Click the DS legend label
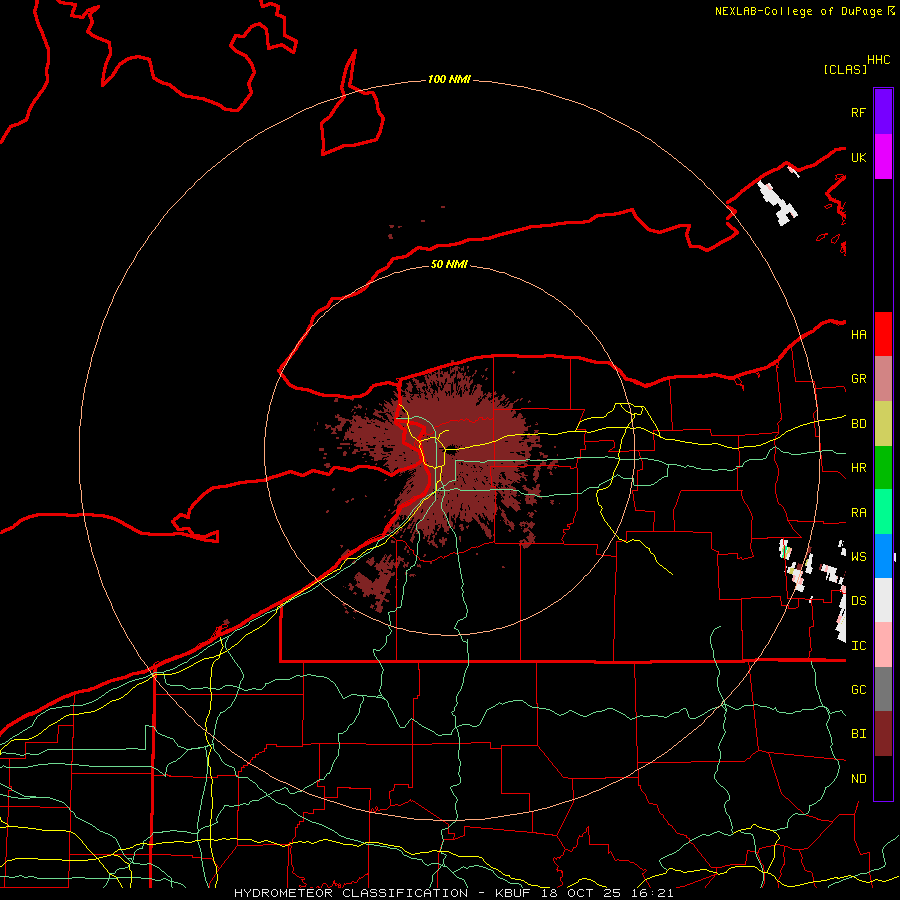This screenshot has height=900, width=900. click(x=858, y=601)
